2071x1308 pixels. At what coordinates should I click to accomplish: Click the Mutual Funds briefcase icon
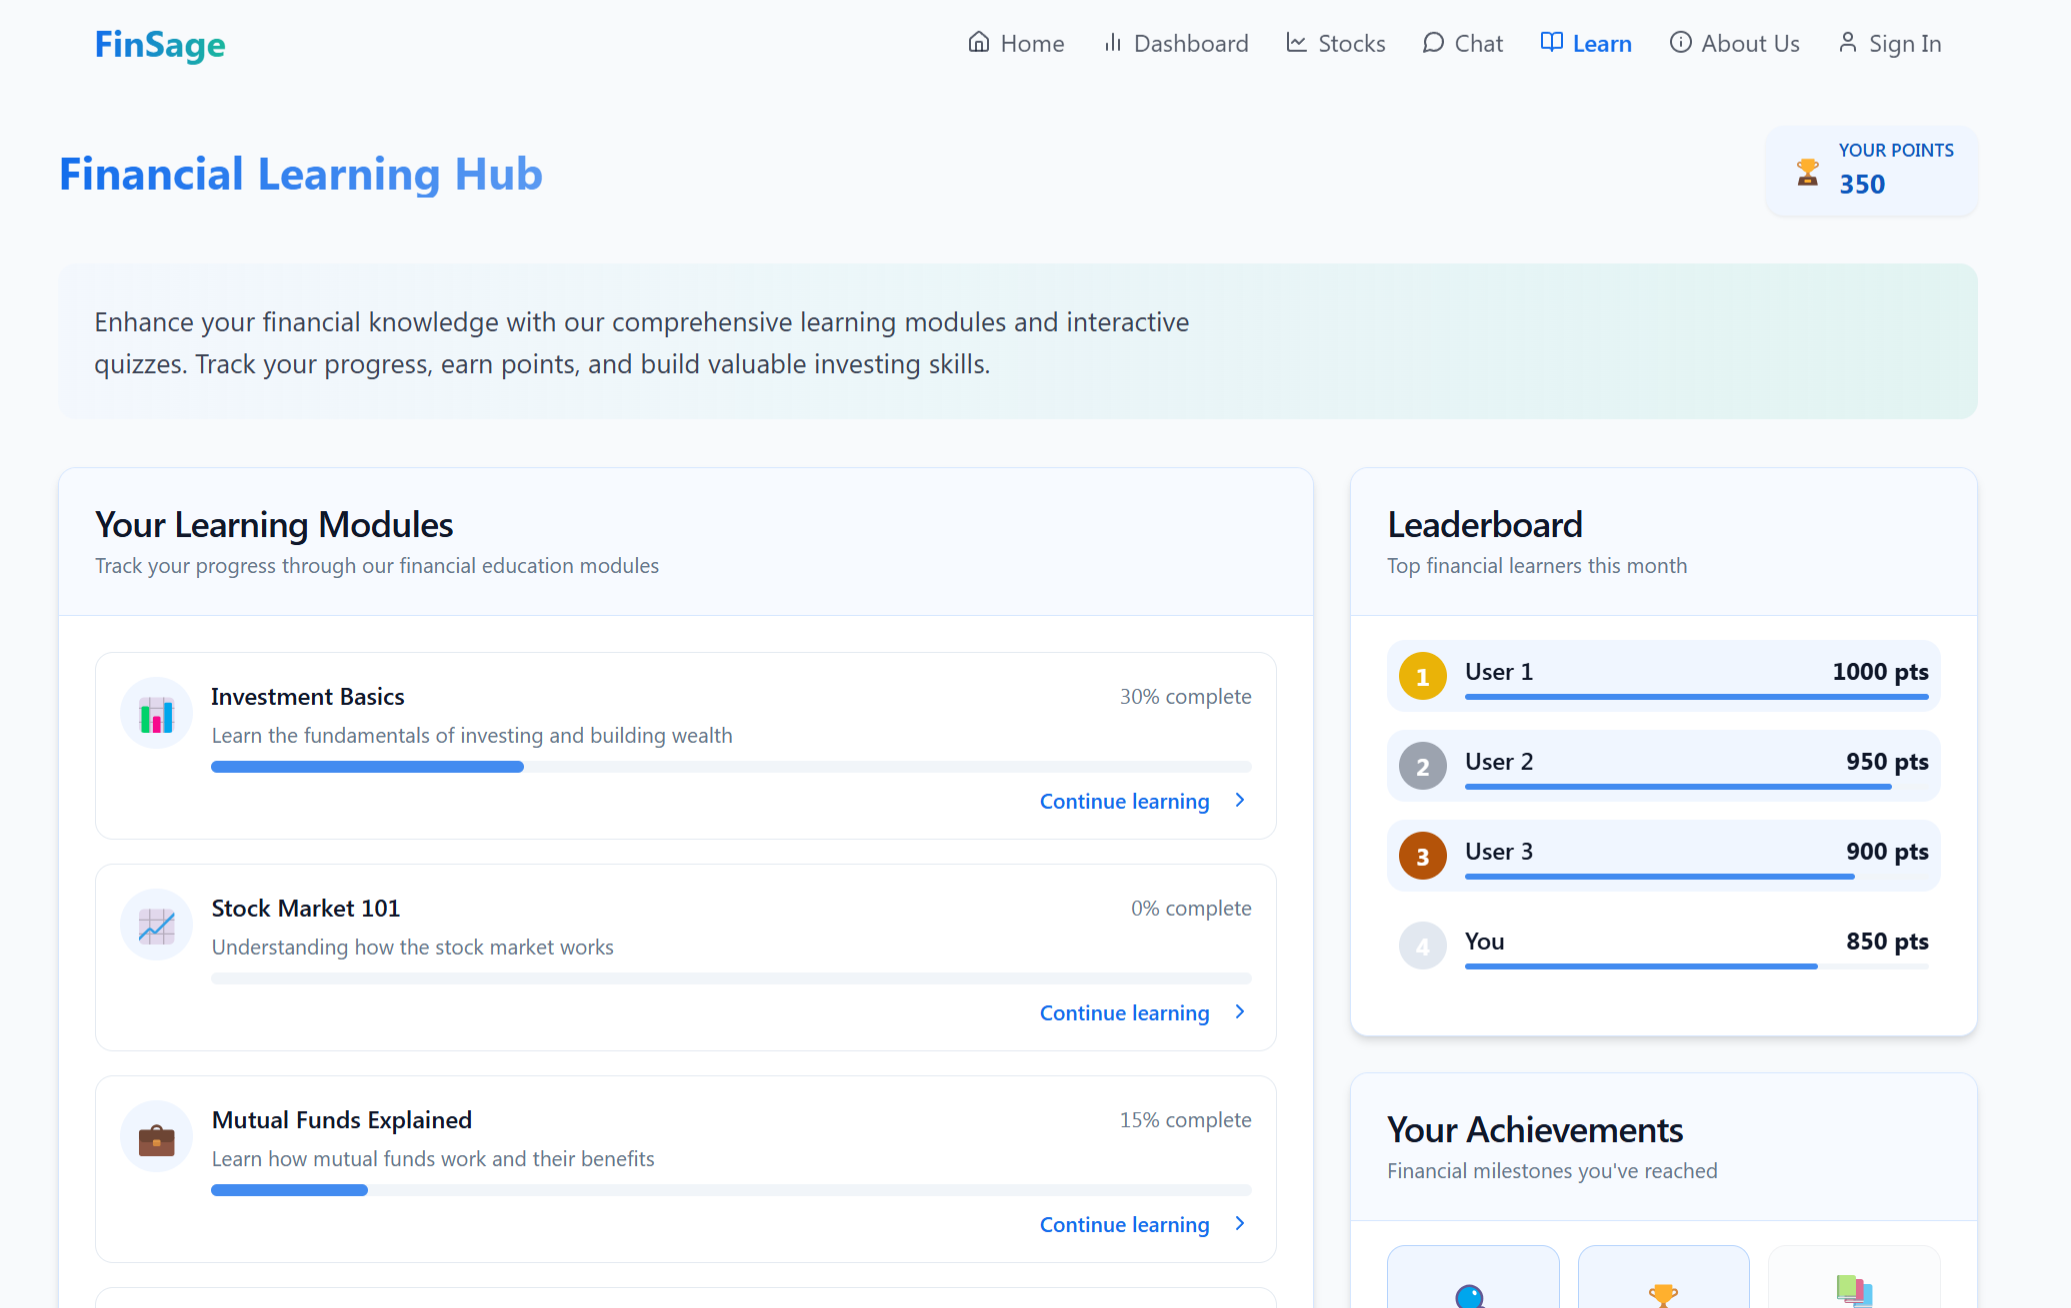point(156,1138)
